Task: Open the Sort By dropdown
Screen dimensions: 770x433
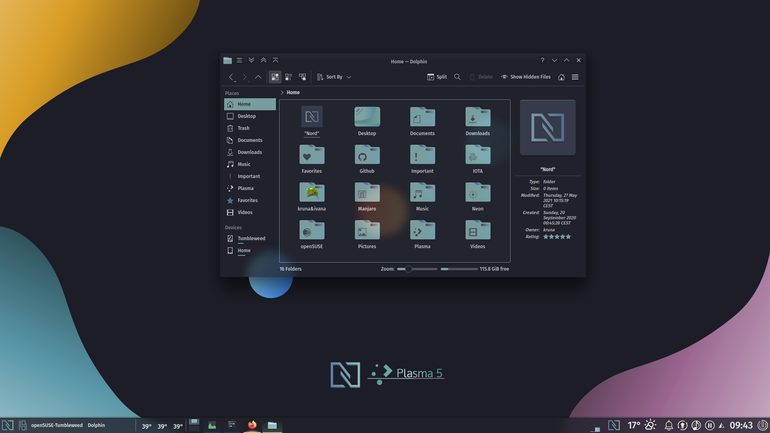Action: [334, 77]
